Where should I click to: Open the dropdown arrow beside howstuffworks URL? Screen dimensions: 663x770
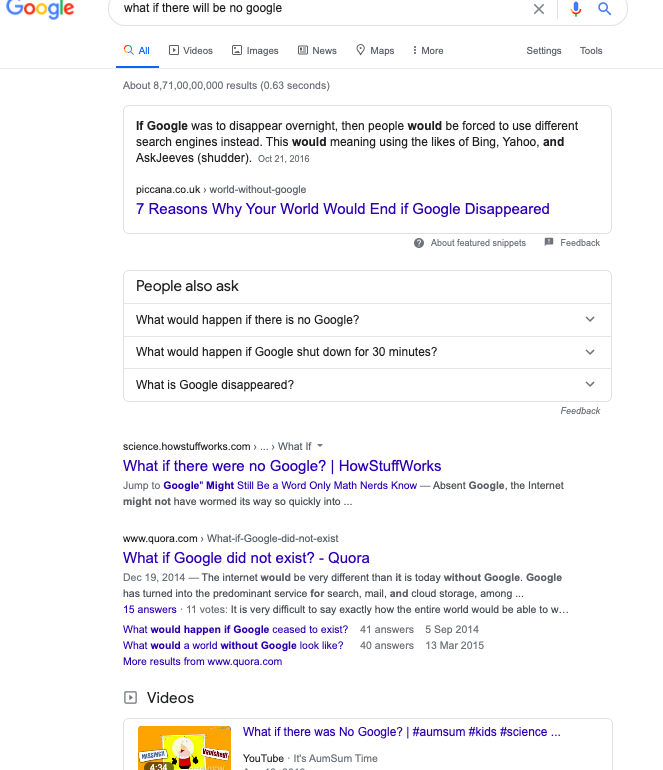[320, 446]
